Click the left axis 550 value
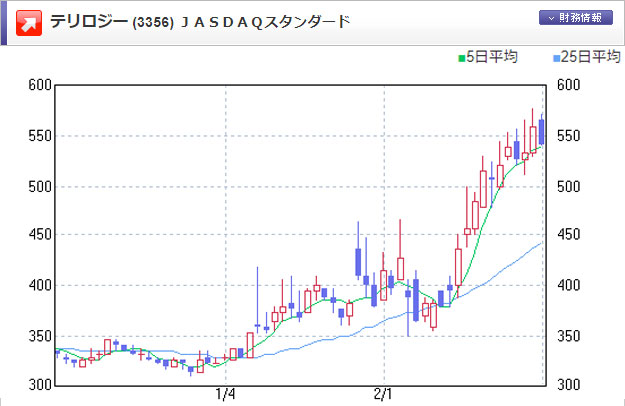This screenshot has height=406, width=625. tap(40, 136)
